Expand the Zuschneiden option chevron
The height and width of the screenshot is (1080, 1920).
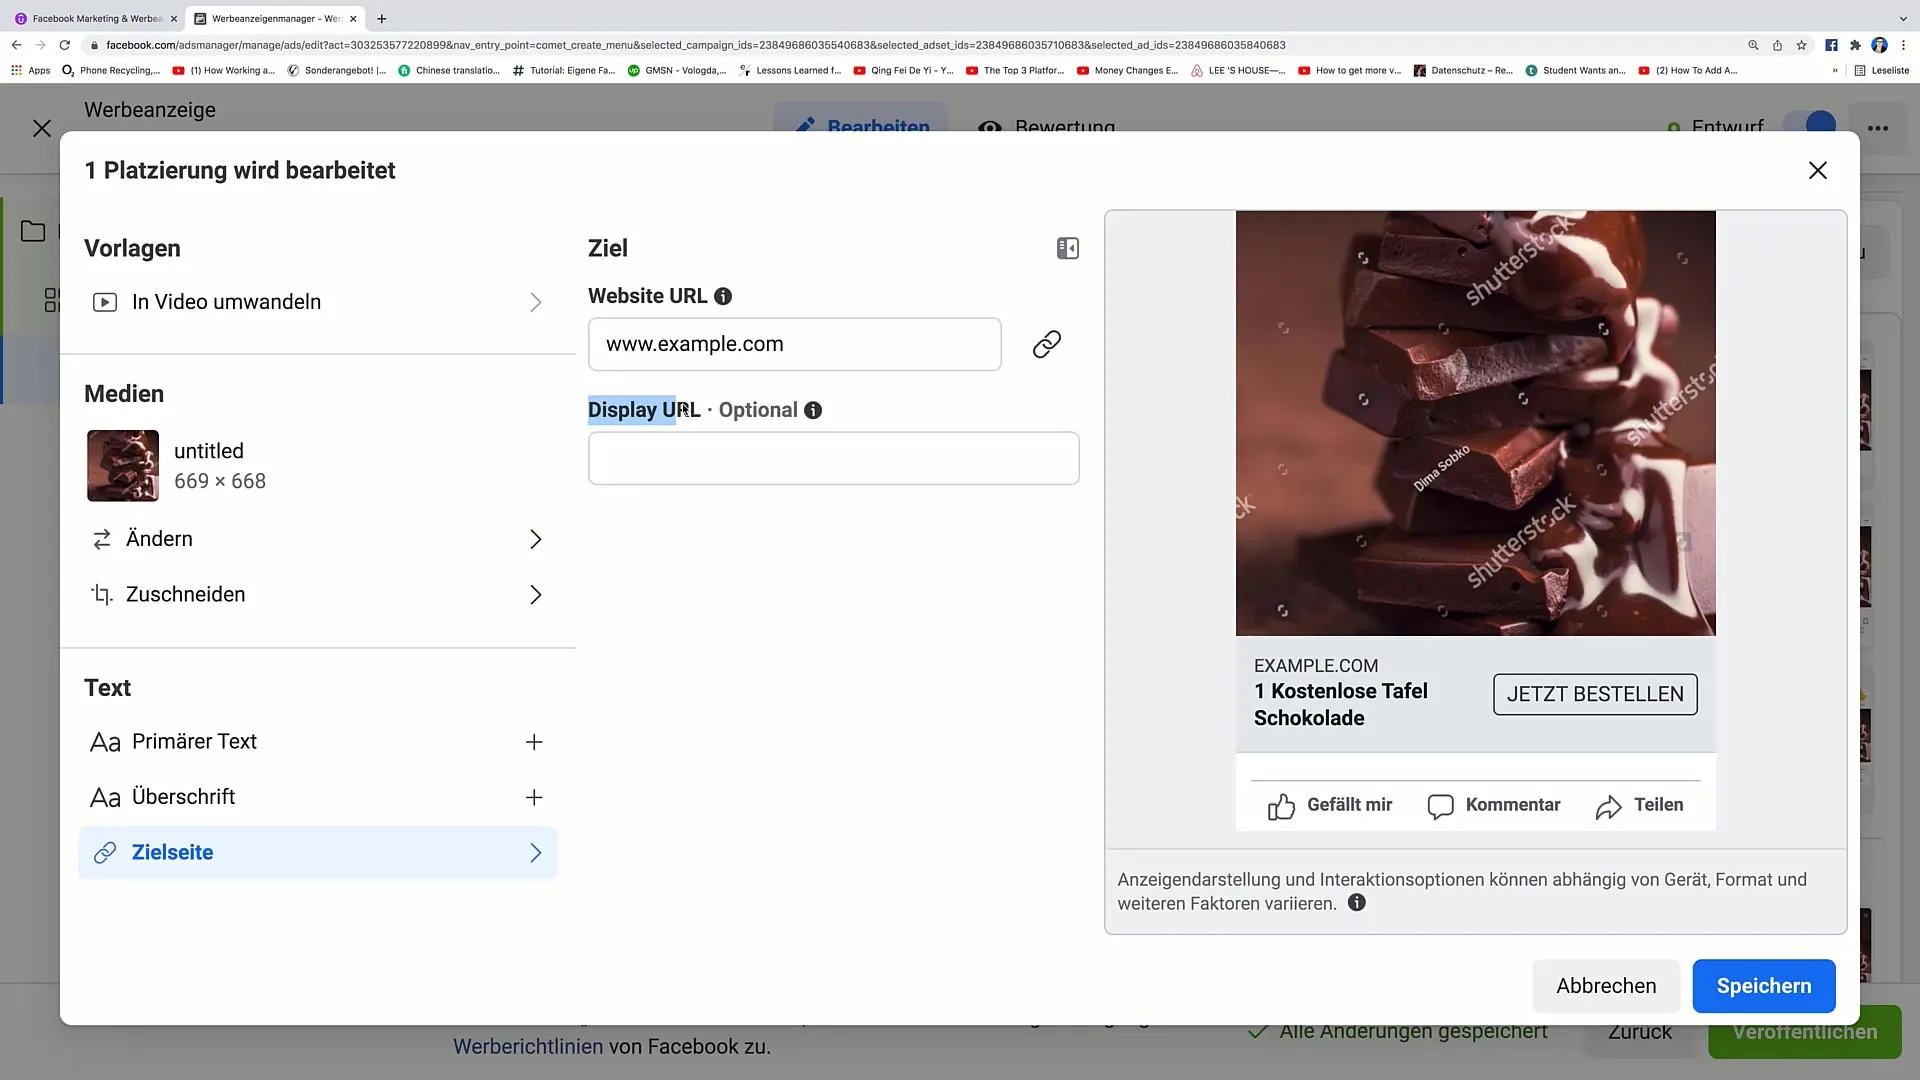click(535, 595)
